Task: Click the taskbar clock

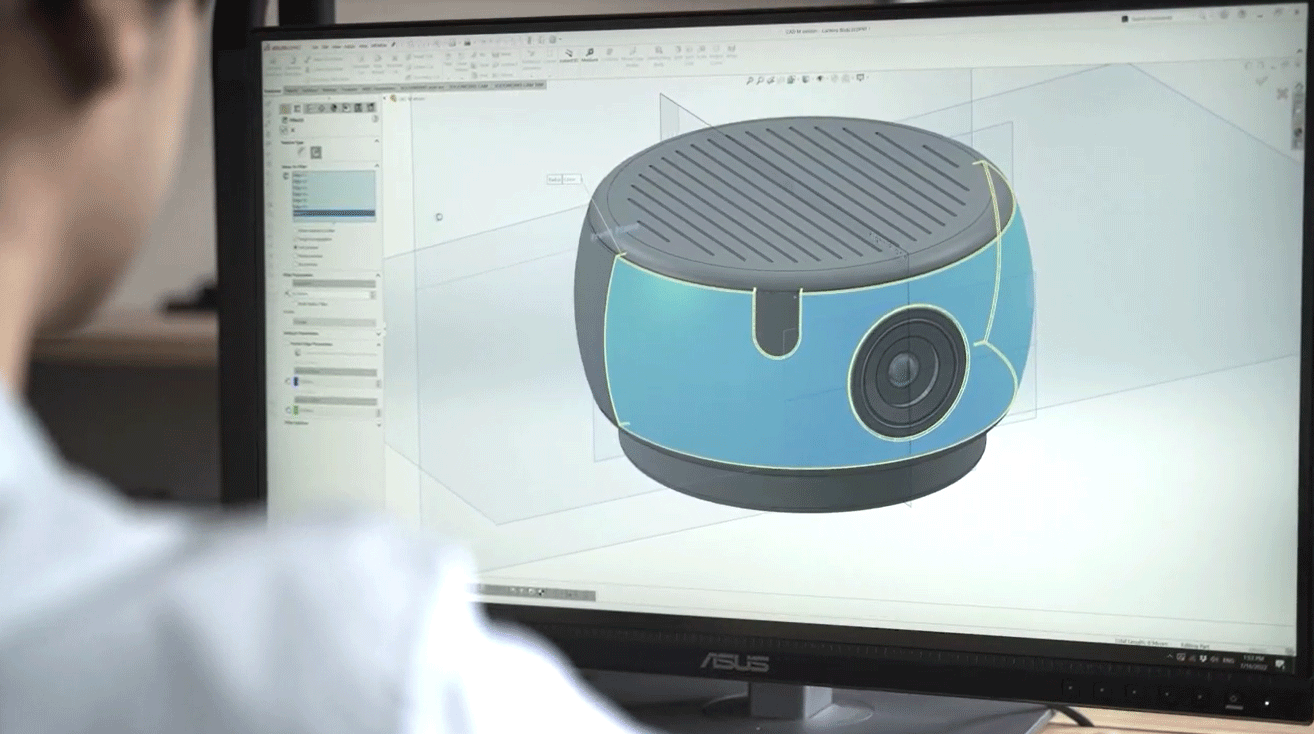Action: pyautogui.click(x=1254, y=662)
